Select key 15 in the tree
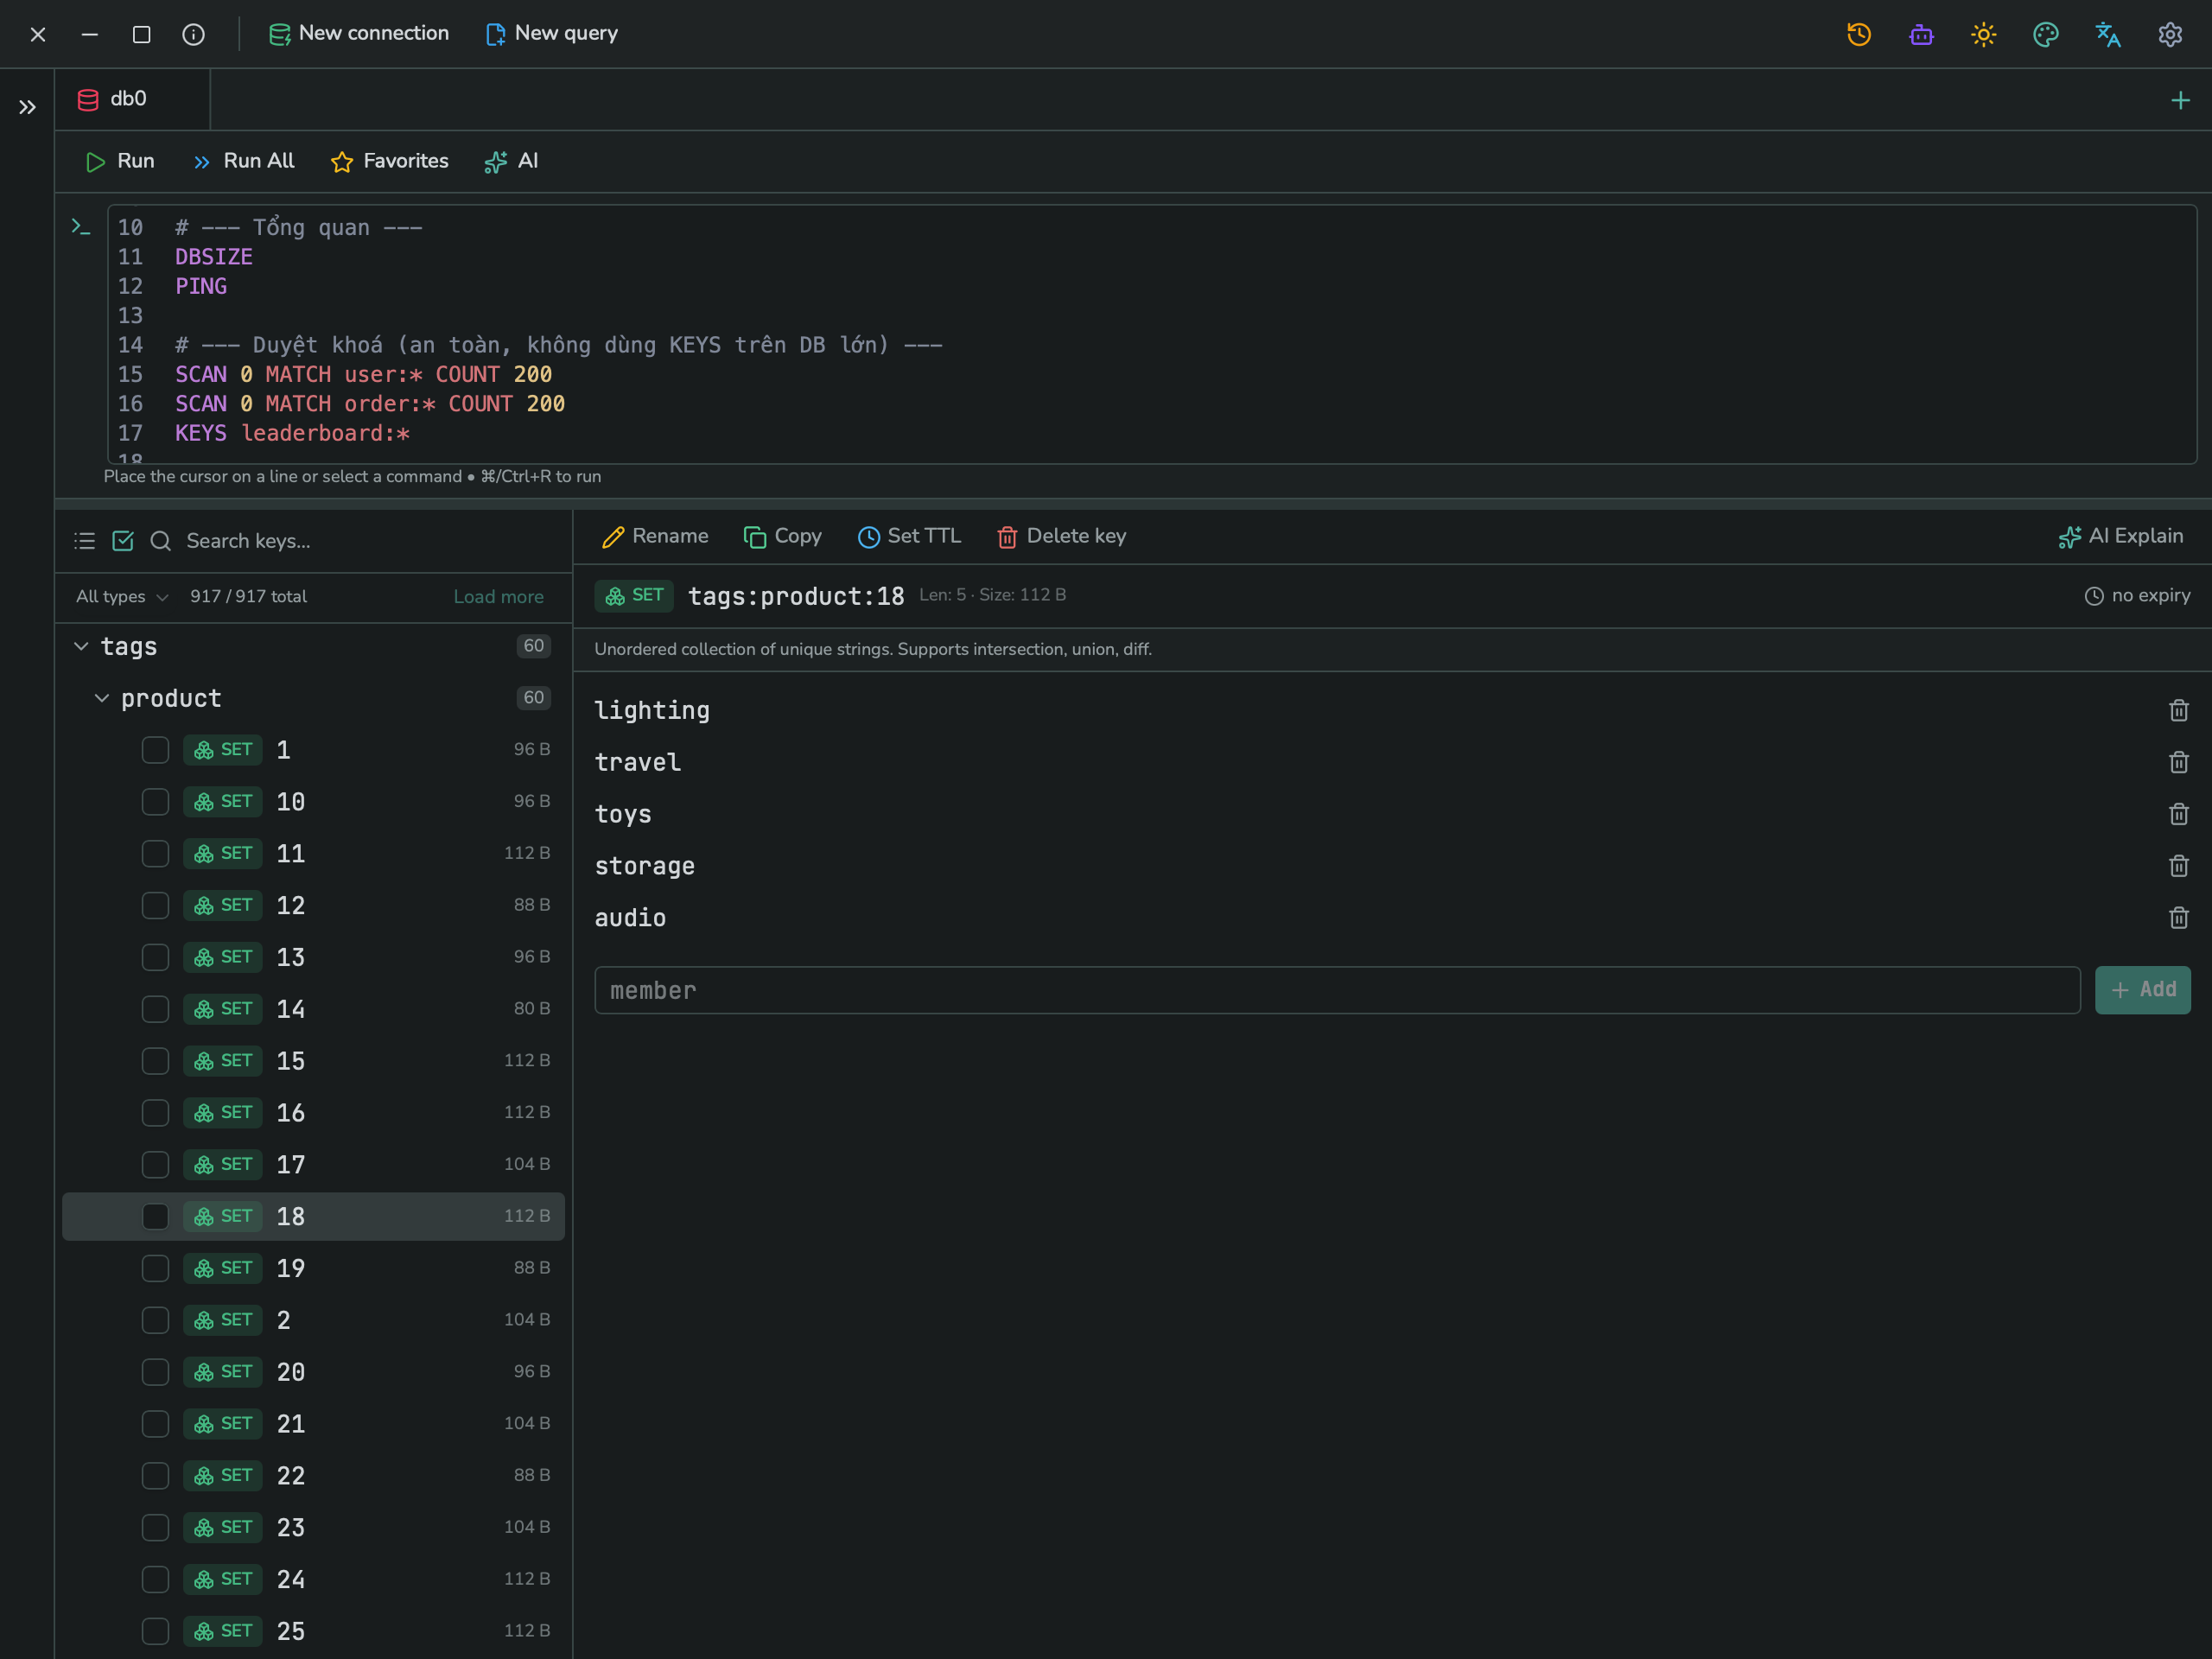2212x1659 pixels. (x=314, y=1061)
